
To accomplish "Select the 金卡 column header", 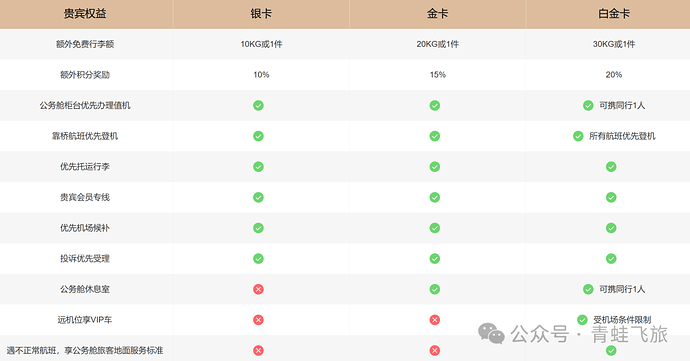I will point(437,14).
